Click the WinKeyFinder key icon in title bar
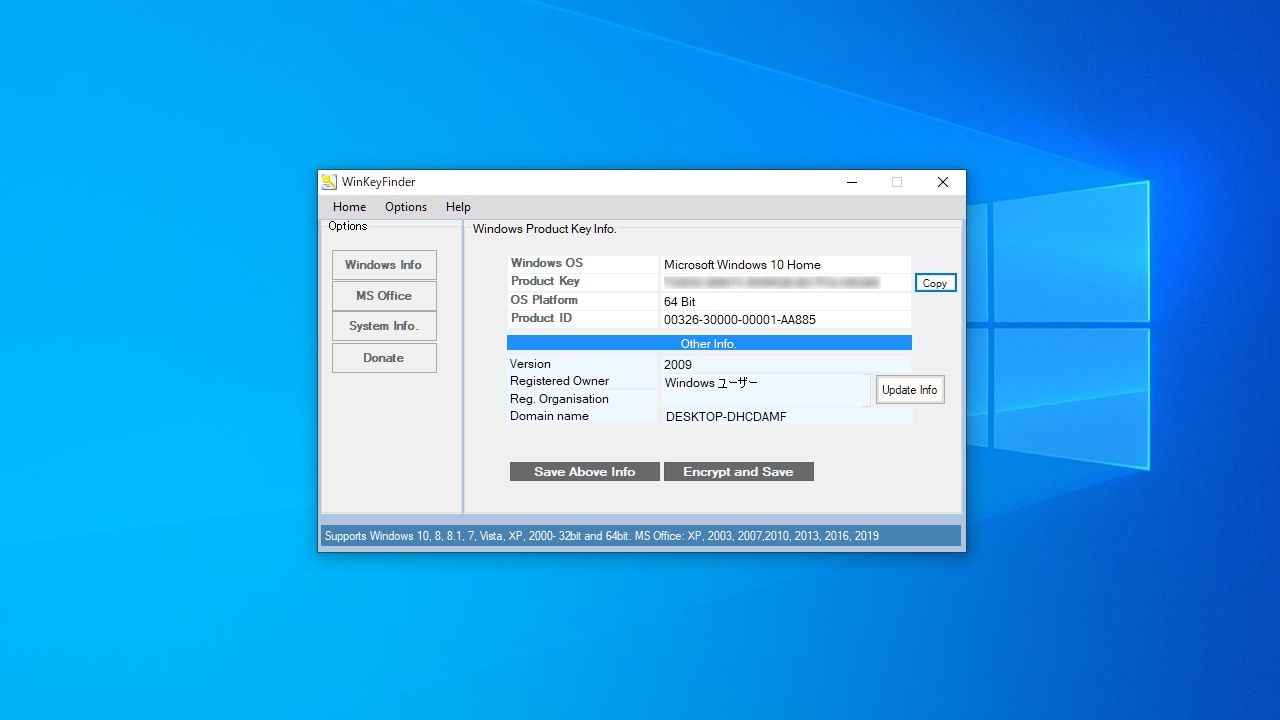 tap(329, 182)
